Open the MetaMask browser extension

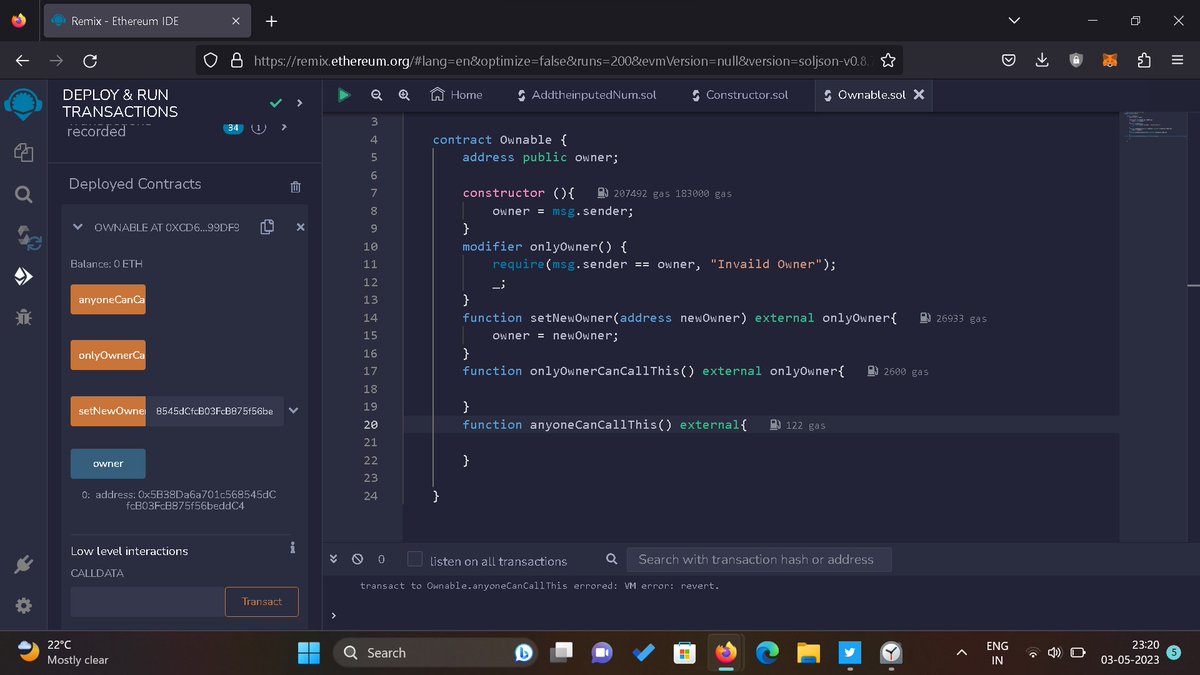click(1109, 60)
